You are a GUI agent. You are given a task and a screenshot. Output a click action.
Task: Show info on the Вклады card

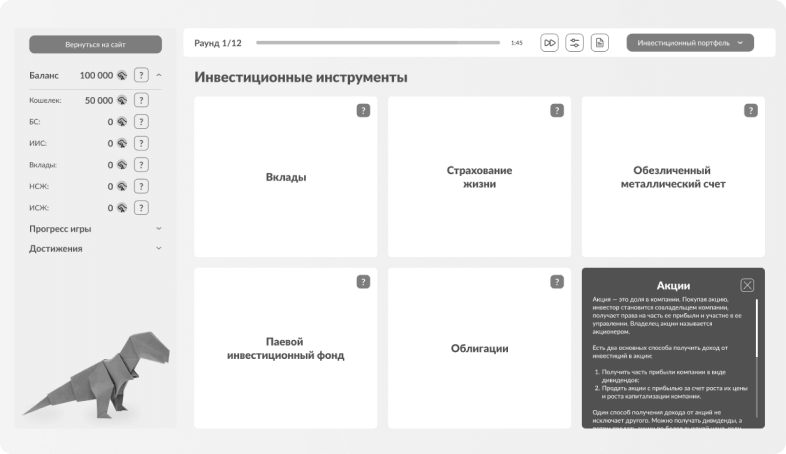[x=363, y=110]
